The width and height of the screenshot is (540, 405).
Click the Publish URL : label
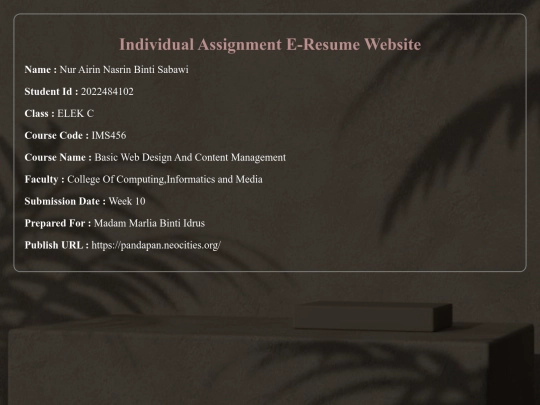[56, 245]
